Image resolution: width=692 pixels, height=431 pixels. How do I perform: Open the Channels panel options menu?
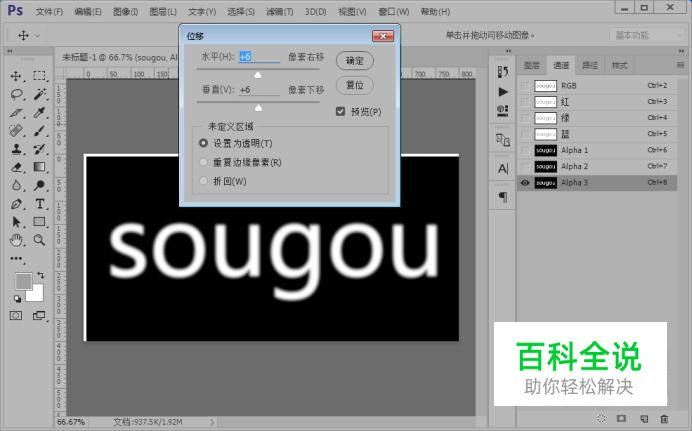pyautogui.click(x=681, y=65)
